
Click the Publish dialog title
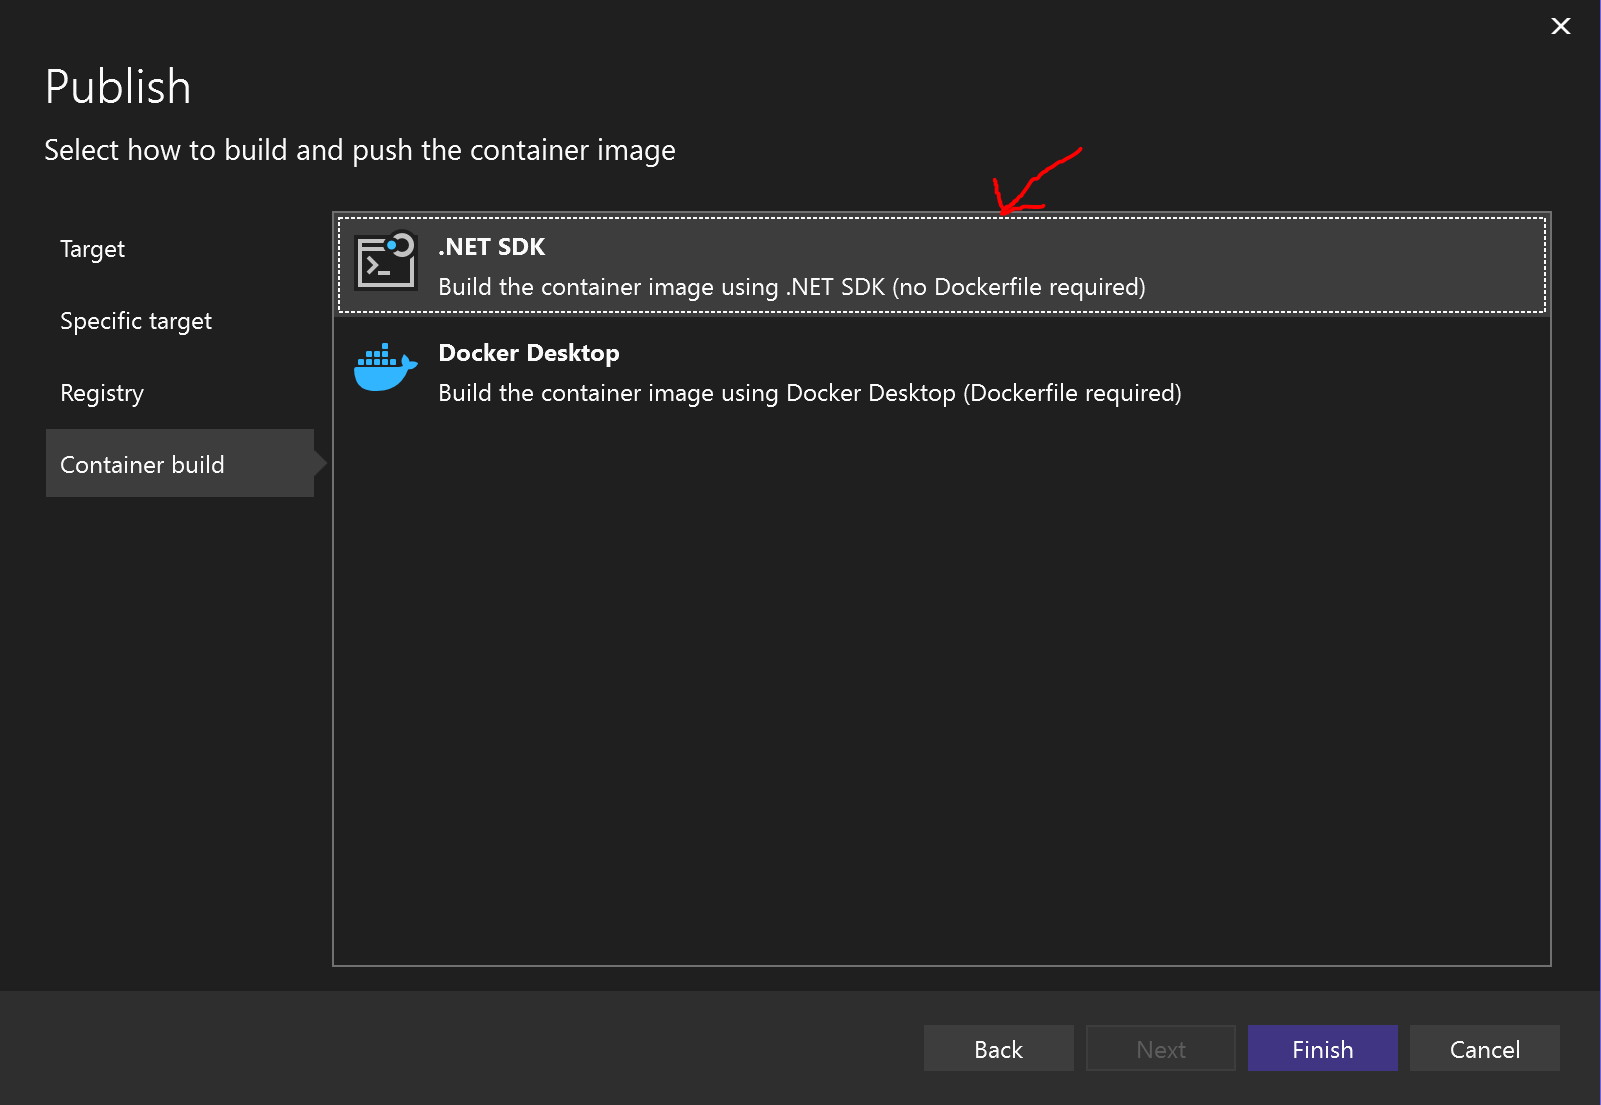tap(117, 86)
